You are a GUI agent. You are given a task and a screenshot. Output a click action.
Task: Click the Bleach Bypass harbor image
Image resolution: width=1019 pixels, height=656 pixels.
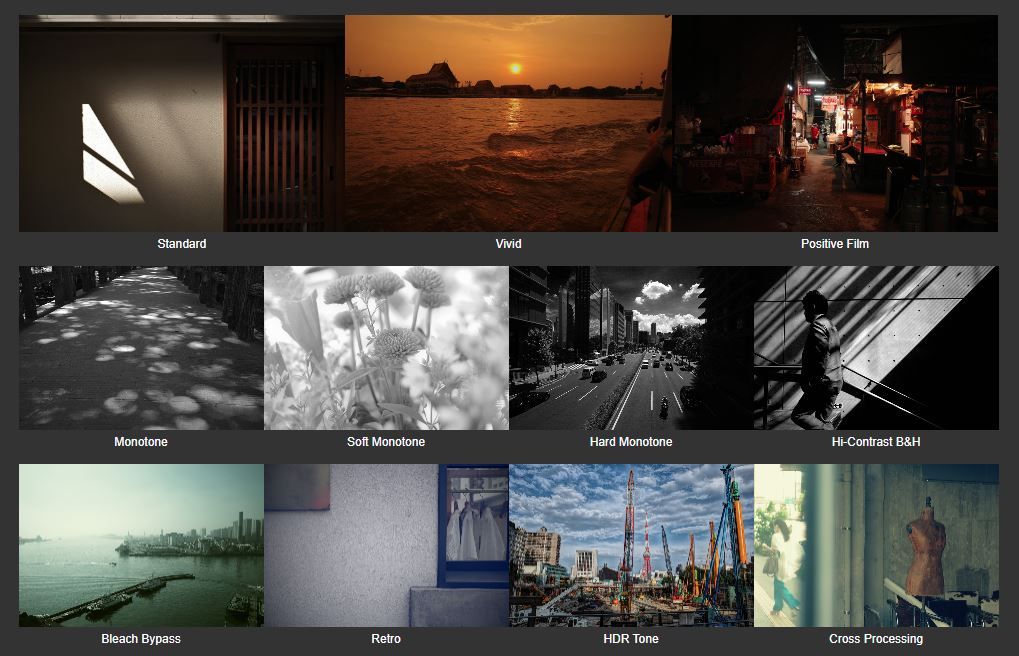(x=141, y=545)
